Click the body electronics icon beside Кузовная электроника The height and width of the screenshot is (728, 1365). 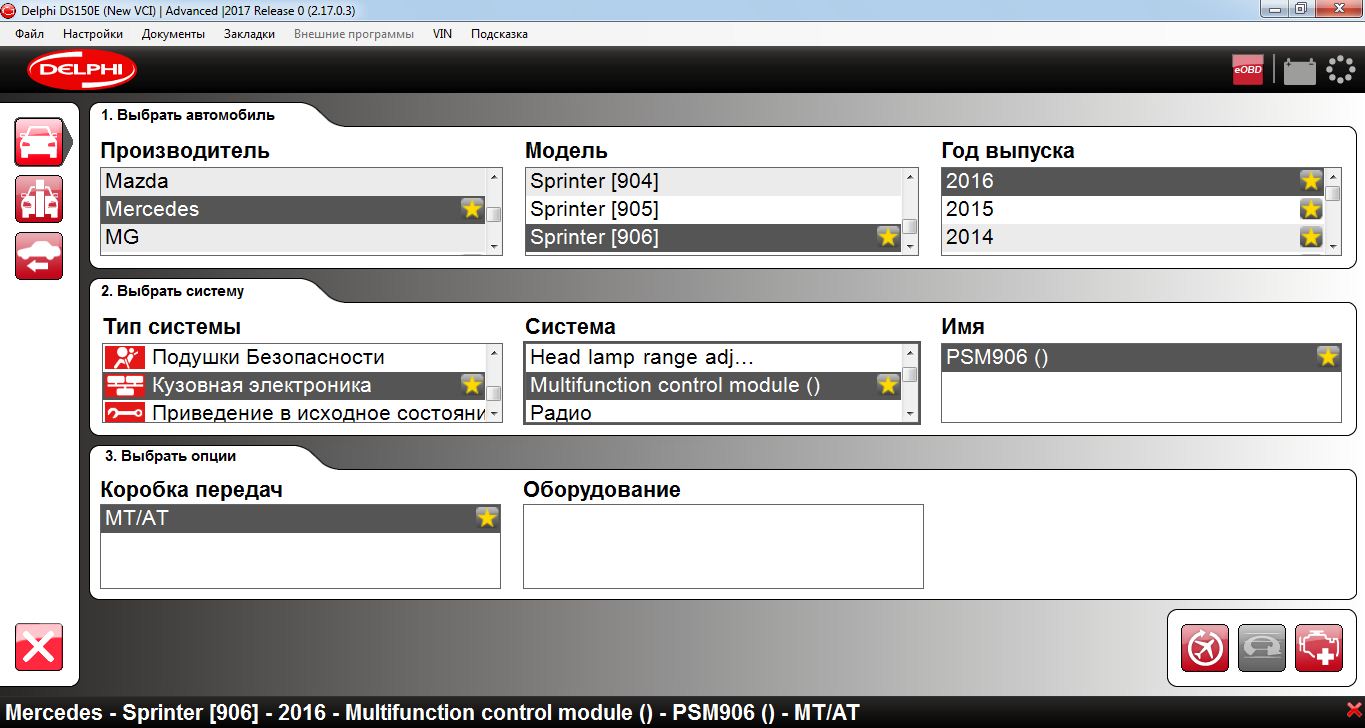[124, 385]
